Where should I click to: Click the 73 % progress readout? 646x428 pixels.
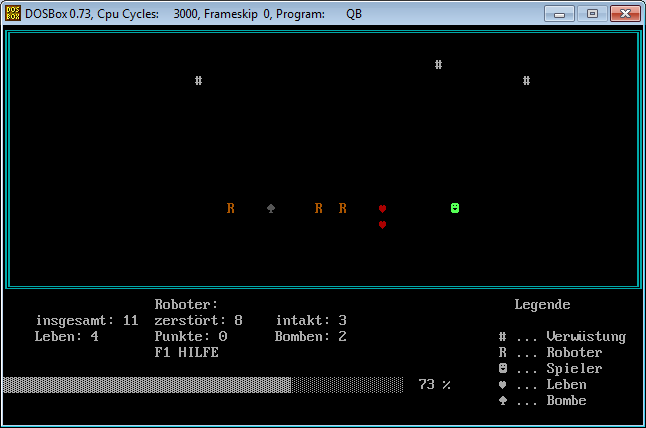[434, 385]
